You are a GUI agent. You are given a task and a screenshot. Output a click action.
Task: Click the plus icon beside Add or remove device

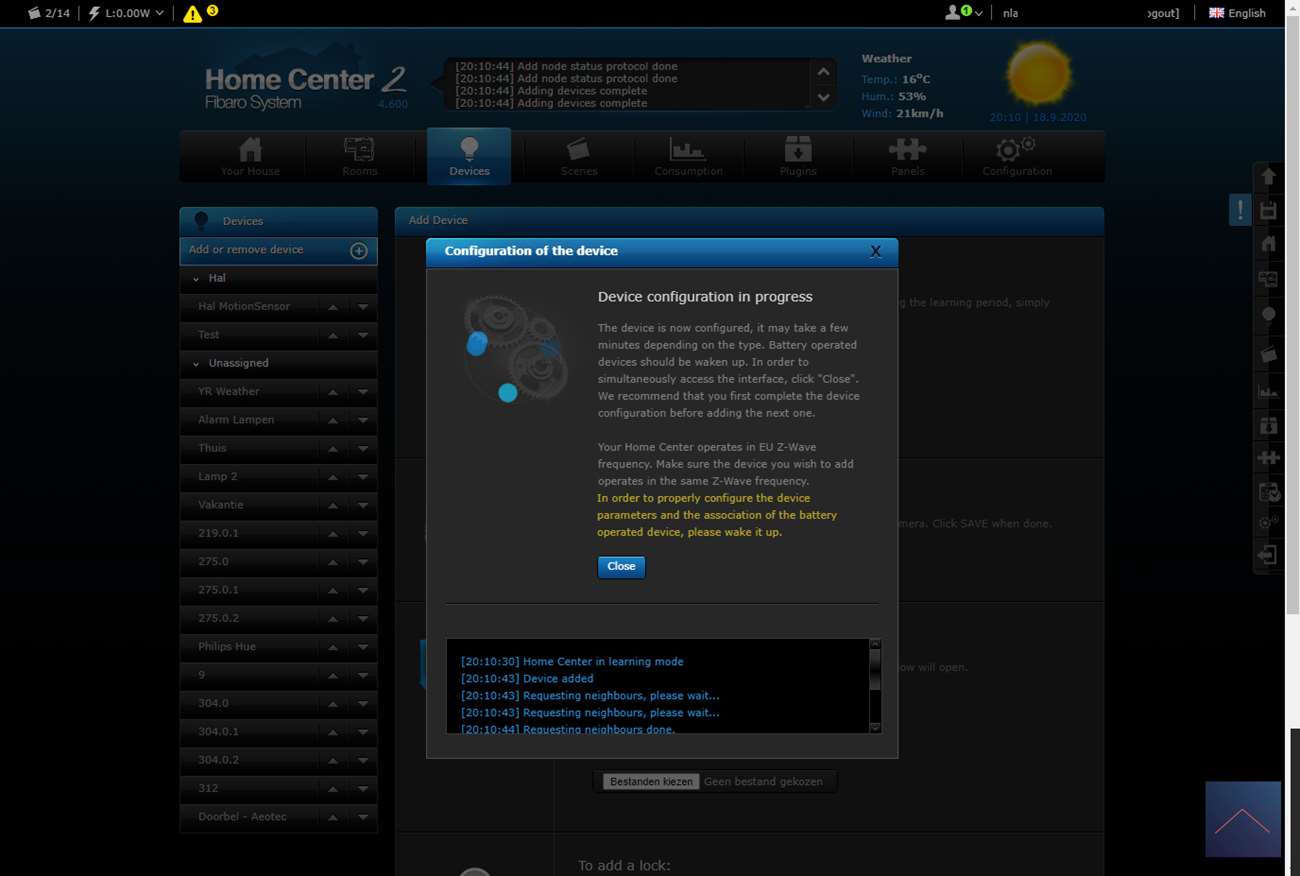click(358, 251)
